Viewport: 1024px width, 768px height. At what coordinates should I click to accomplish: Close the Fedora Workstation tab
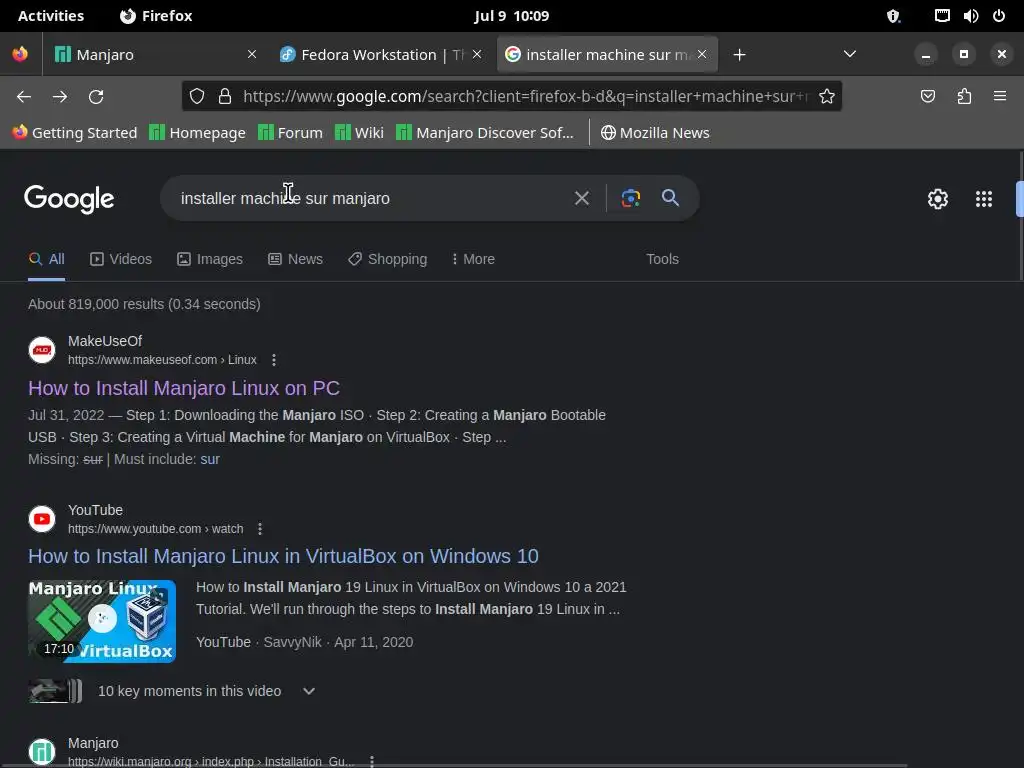(477, 54)
